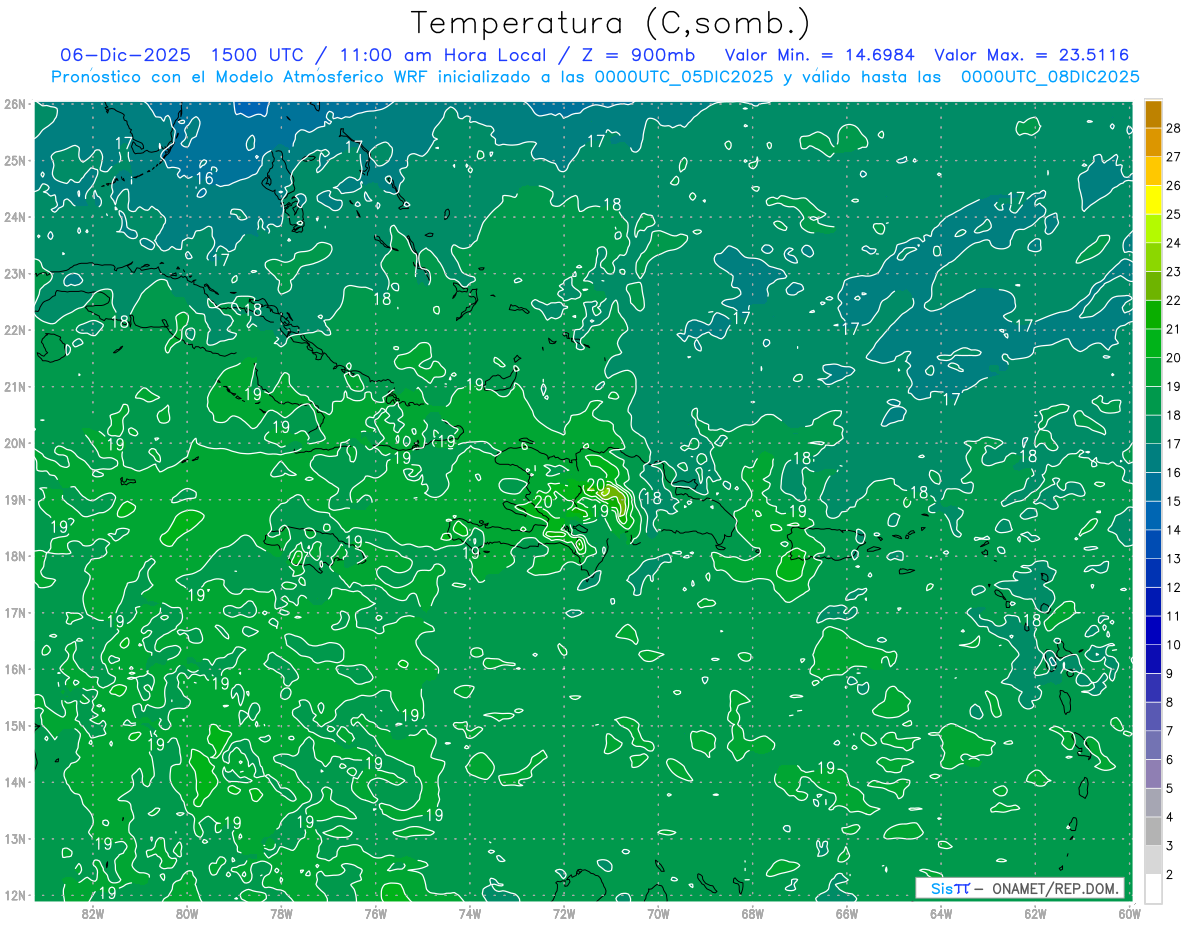Viewport: 1200px width, 927px height.
Task: Click the initialization stamp '0000UTC_05DIC2025'
Action: point(684,77)
